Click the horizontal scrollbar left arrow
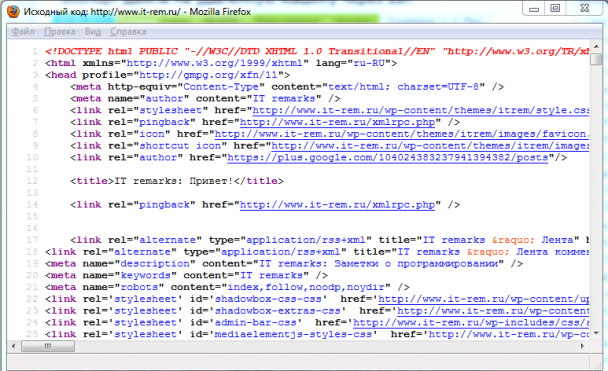The image size is (608, 371). [x=14, y=346]
